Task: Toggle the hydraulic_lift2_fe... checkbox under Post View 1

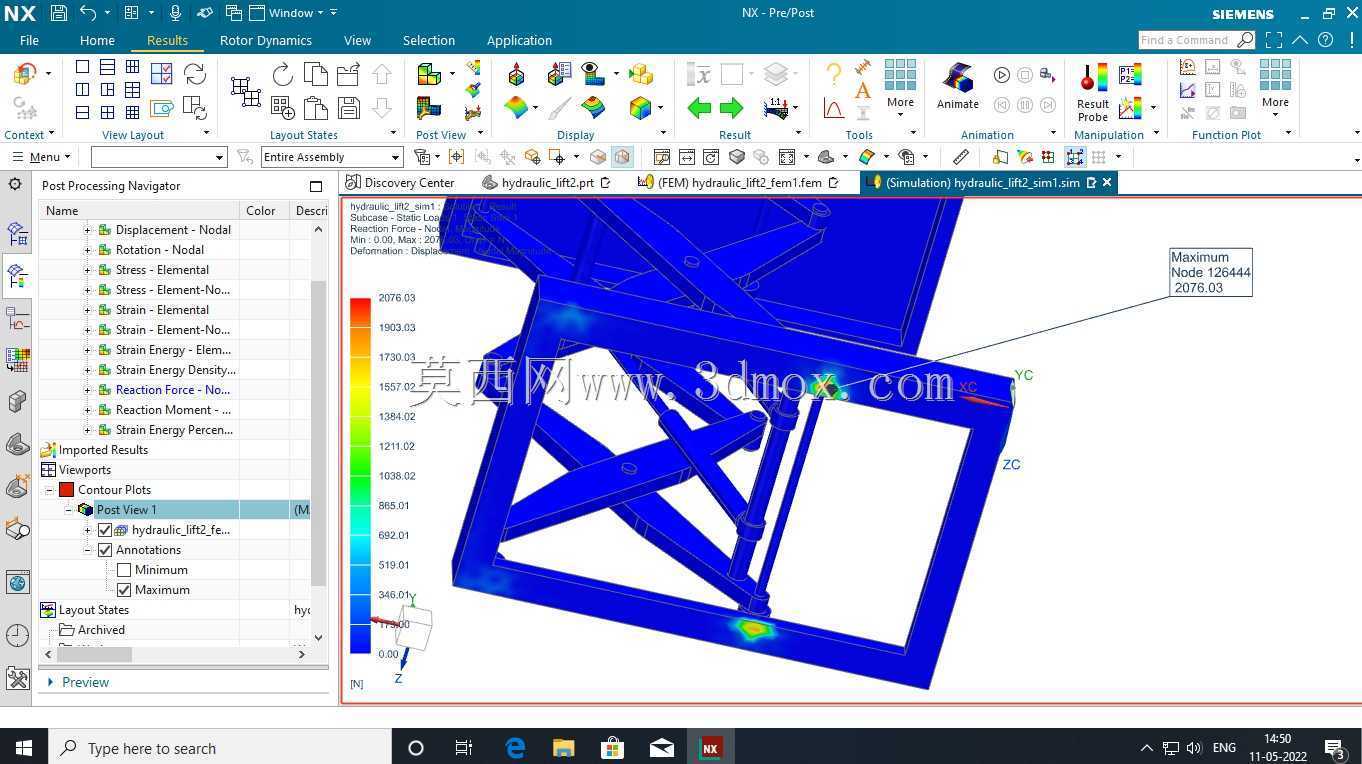Action: (105, 530)
